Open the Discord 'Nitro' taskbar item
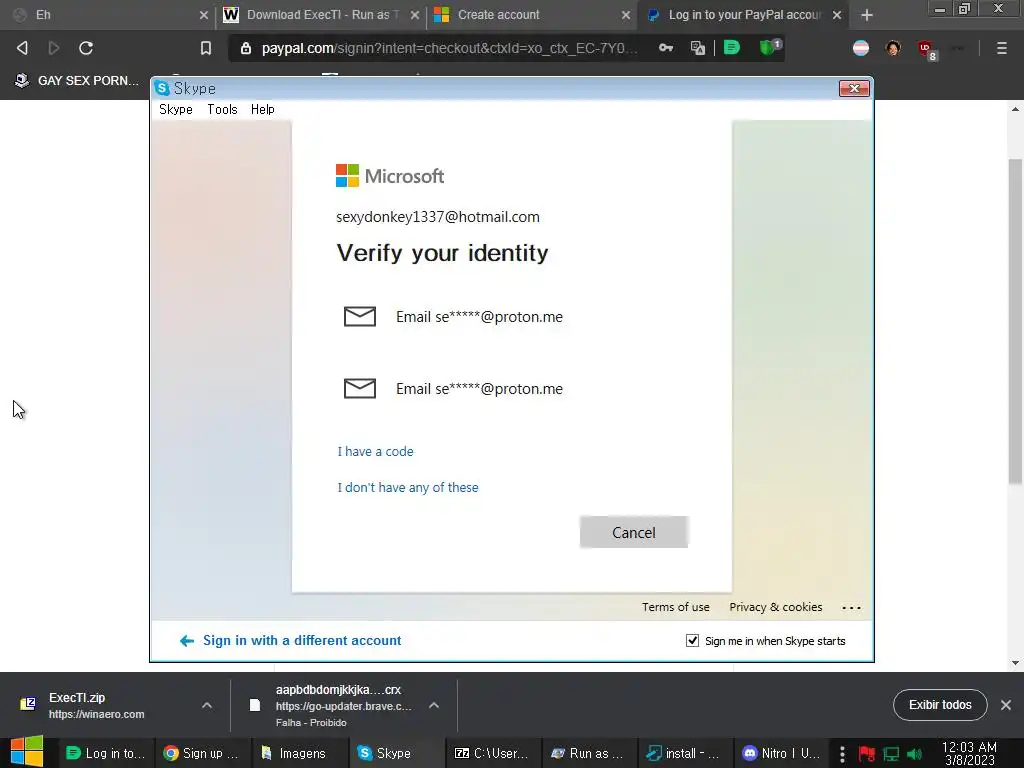This screenshot has width=1024, height=768. tap(782, 754)
